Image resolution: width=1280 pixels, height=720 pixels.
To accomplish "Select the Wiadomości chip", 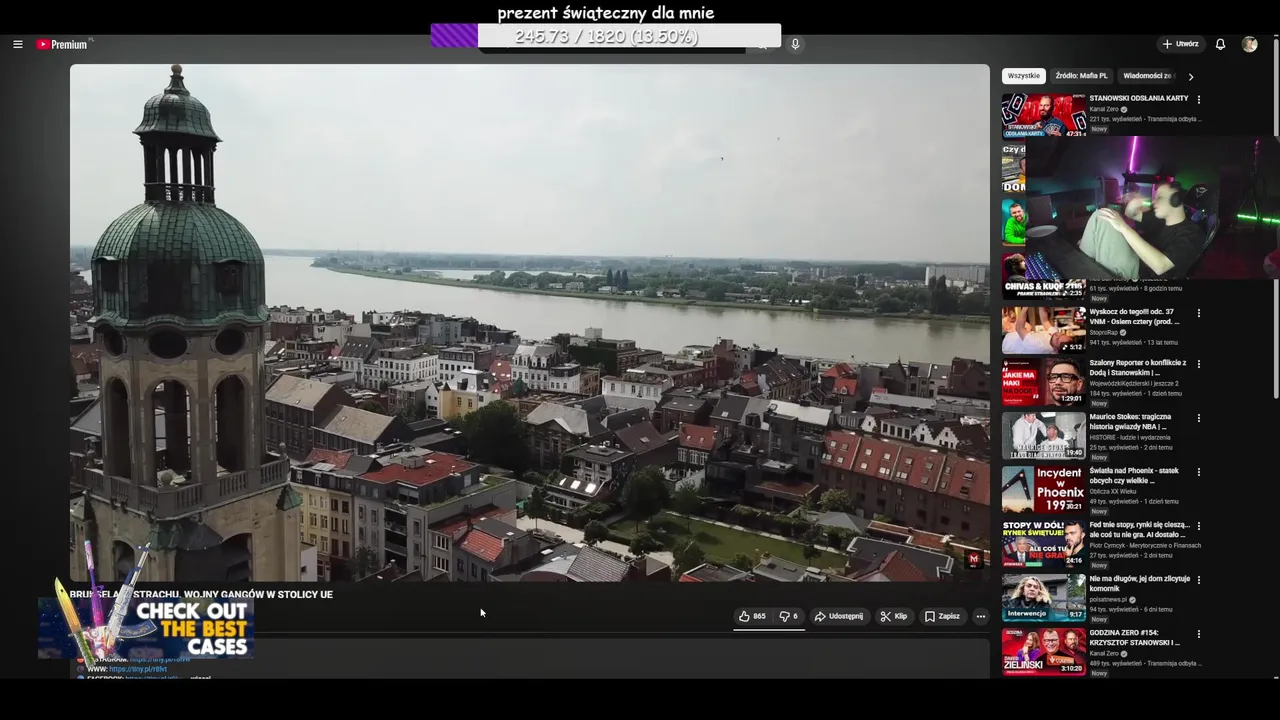I will 1147,76.
